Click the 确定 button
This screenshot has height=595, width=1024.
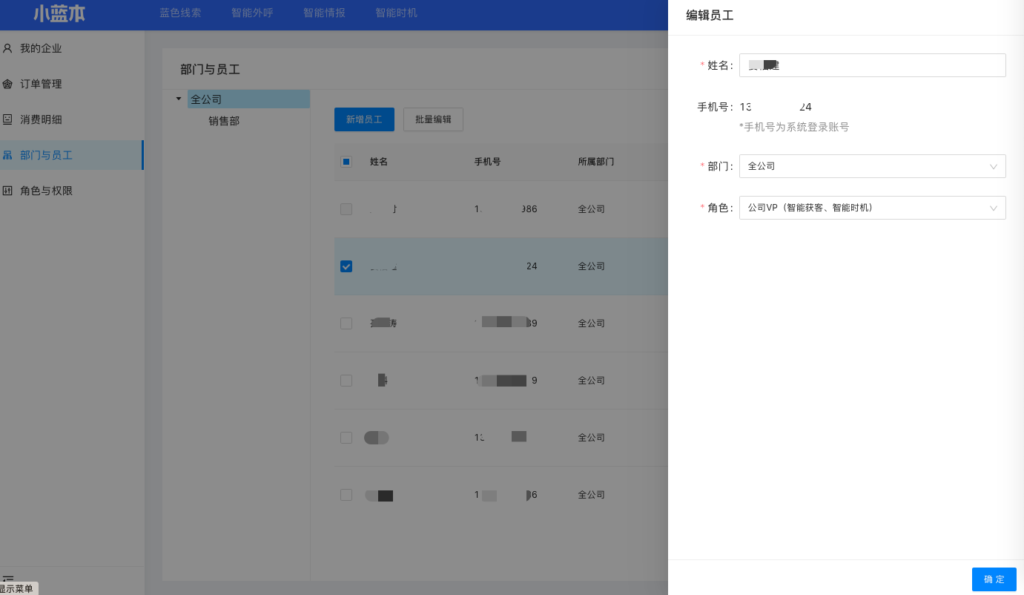(993, 579)
